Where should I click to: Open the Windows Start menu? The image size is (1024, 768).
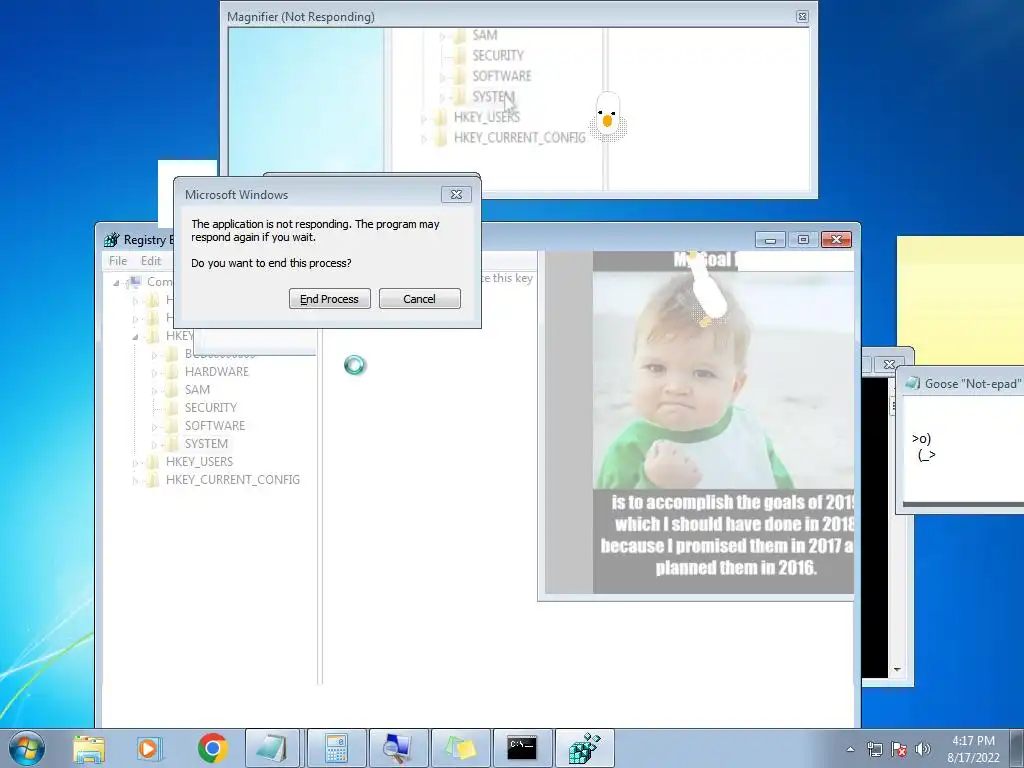coord(27,748)
